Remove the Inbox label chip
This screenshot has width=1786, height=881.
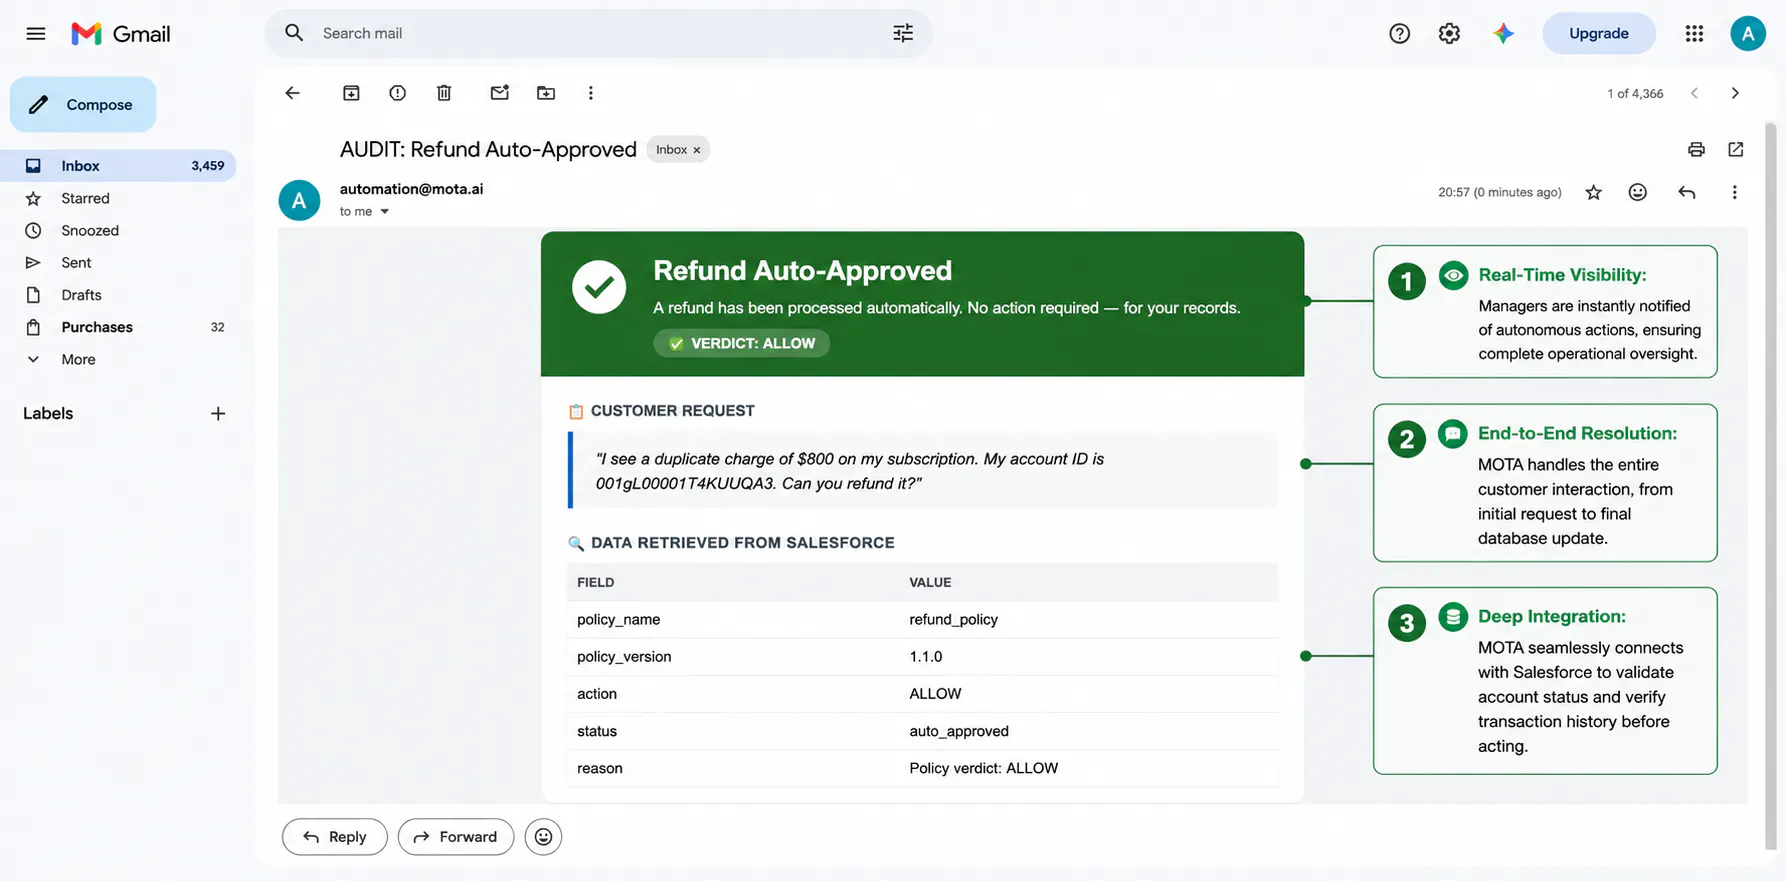point(697,150)
